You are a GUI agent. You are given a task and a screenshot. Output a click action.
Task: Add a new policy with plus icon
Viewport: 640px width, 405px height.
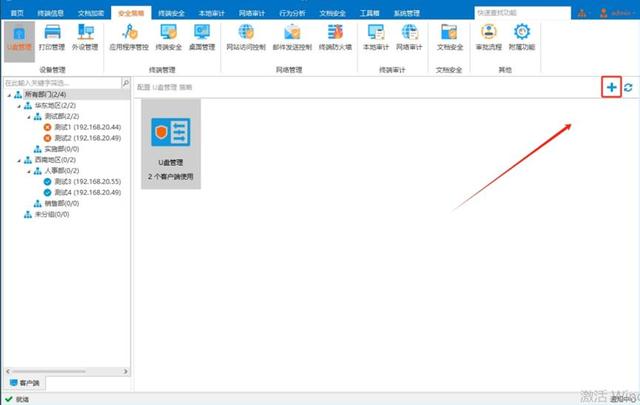point(611,87)
